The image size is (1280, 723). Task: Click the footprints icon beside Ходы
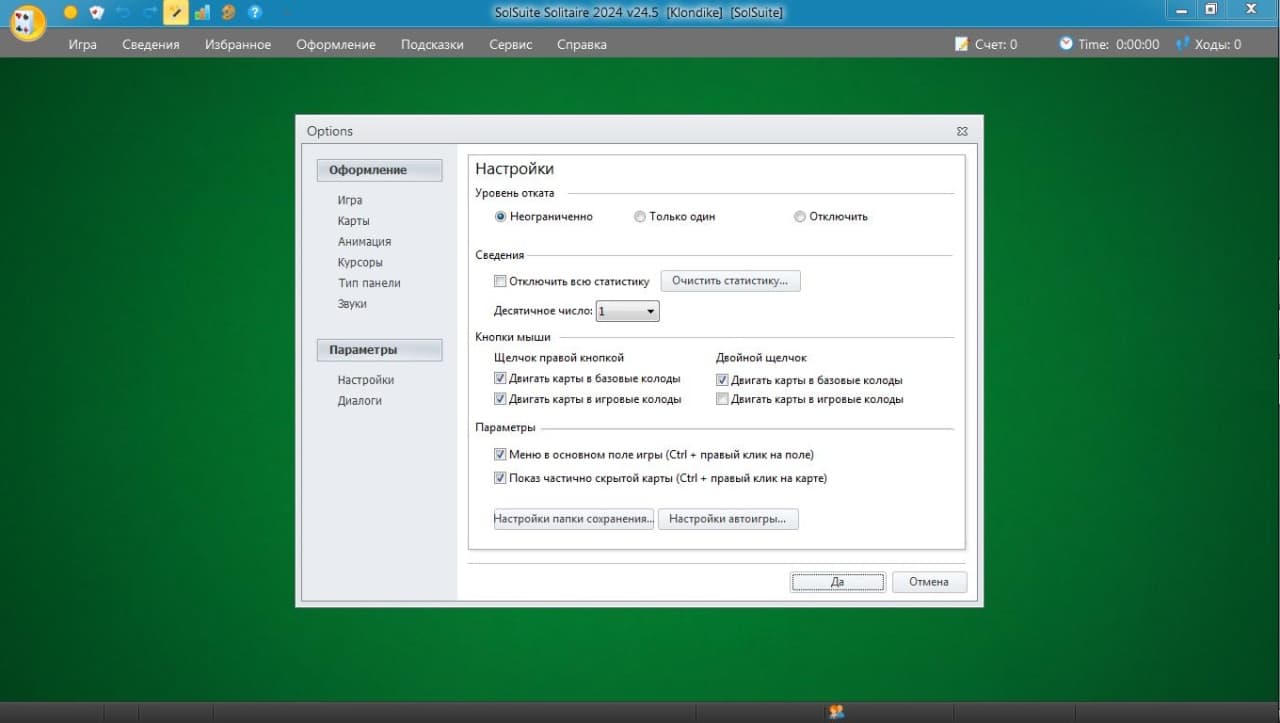(x=1183, y=44)
